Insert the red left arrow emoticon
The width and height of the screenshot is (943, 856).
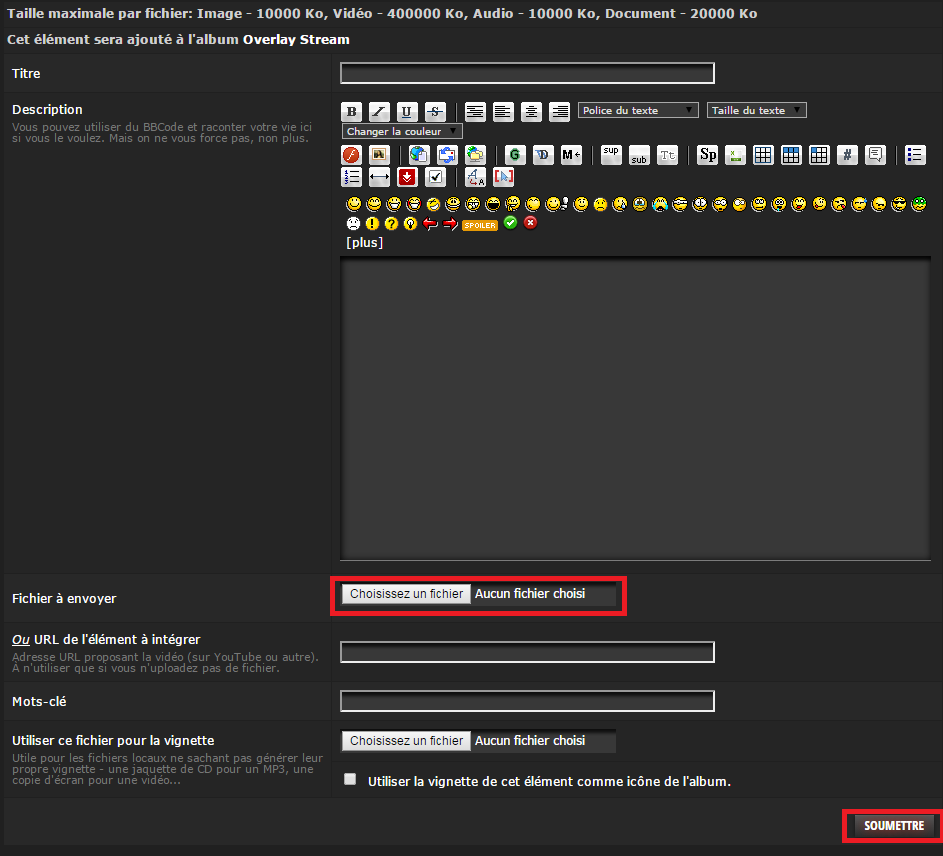(x=430, y=224)
